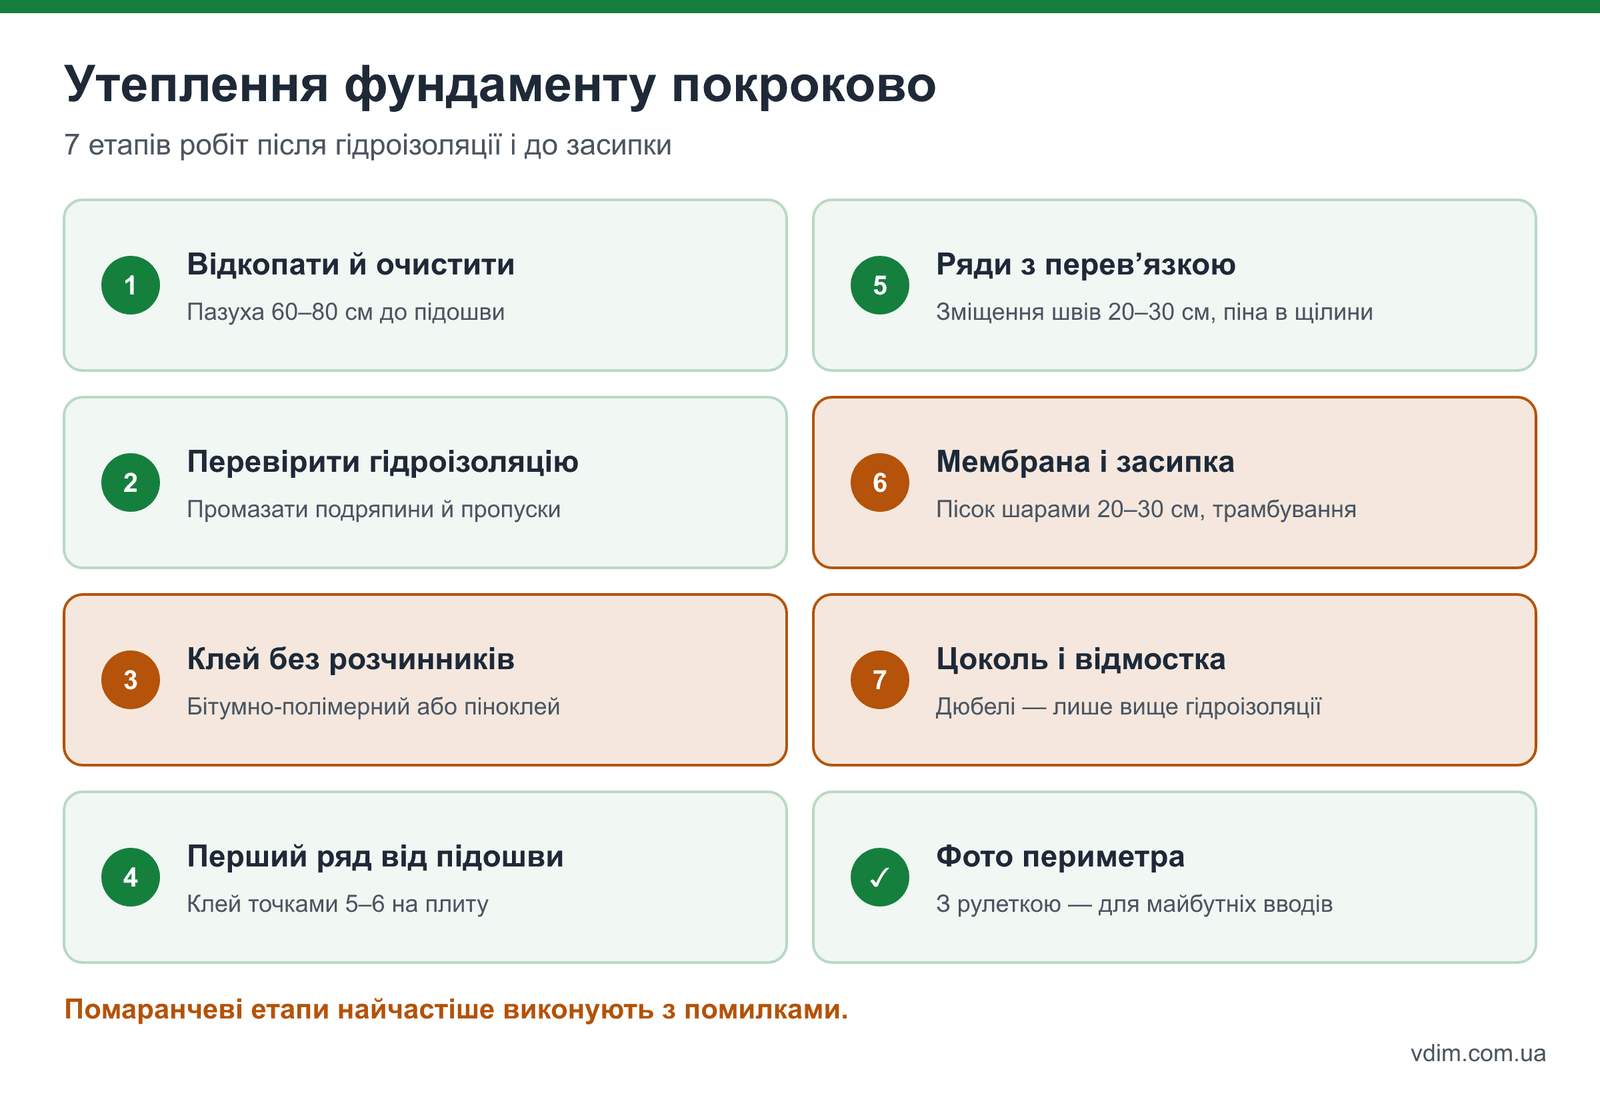Screen dimensions: 1600x1093
Task: Click the orange step 7 circle
Action: click(880, 680)
